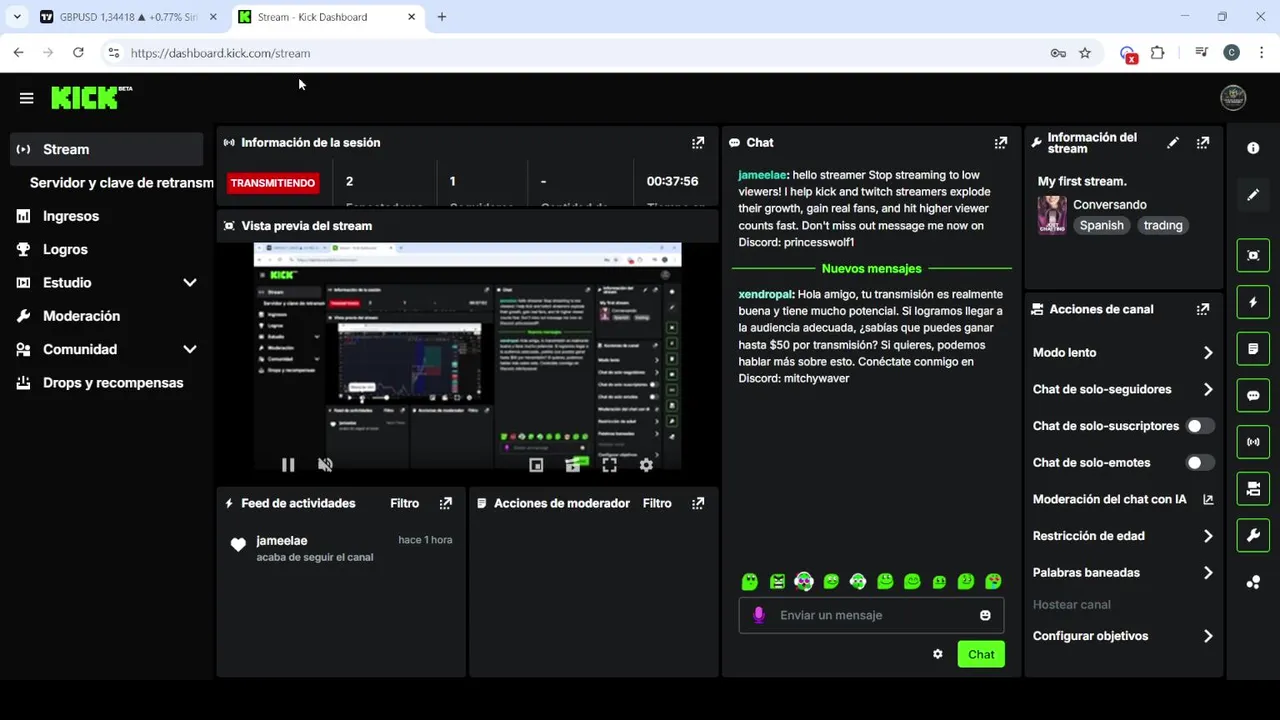Unmute the stream preview audio

tap(325, 465)
